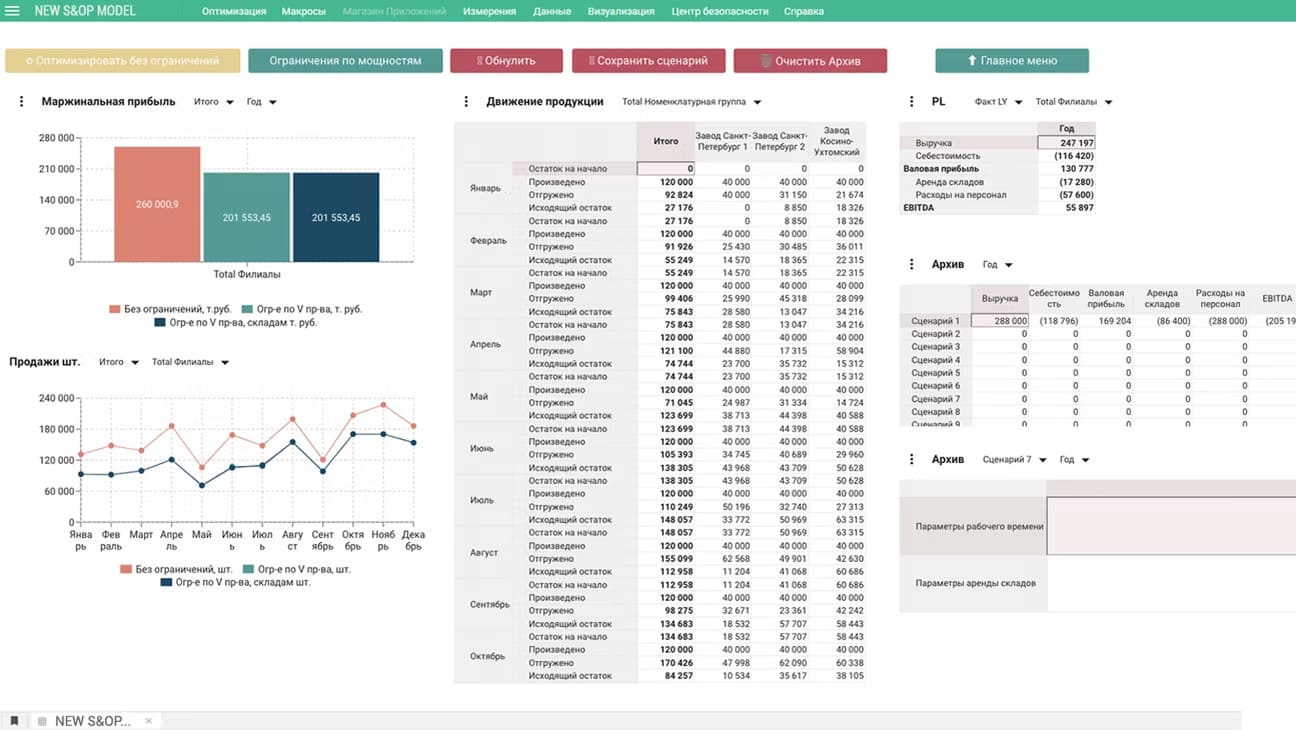Open Total Филиалы dropdown in Продажи шт.
The image size is (1296, 730).
click(x=190, y=362)
